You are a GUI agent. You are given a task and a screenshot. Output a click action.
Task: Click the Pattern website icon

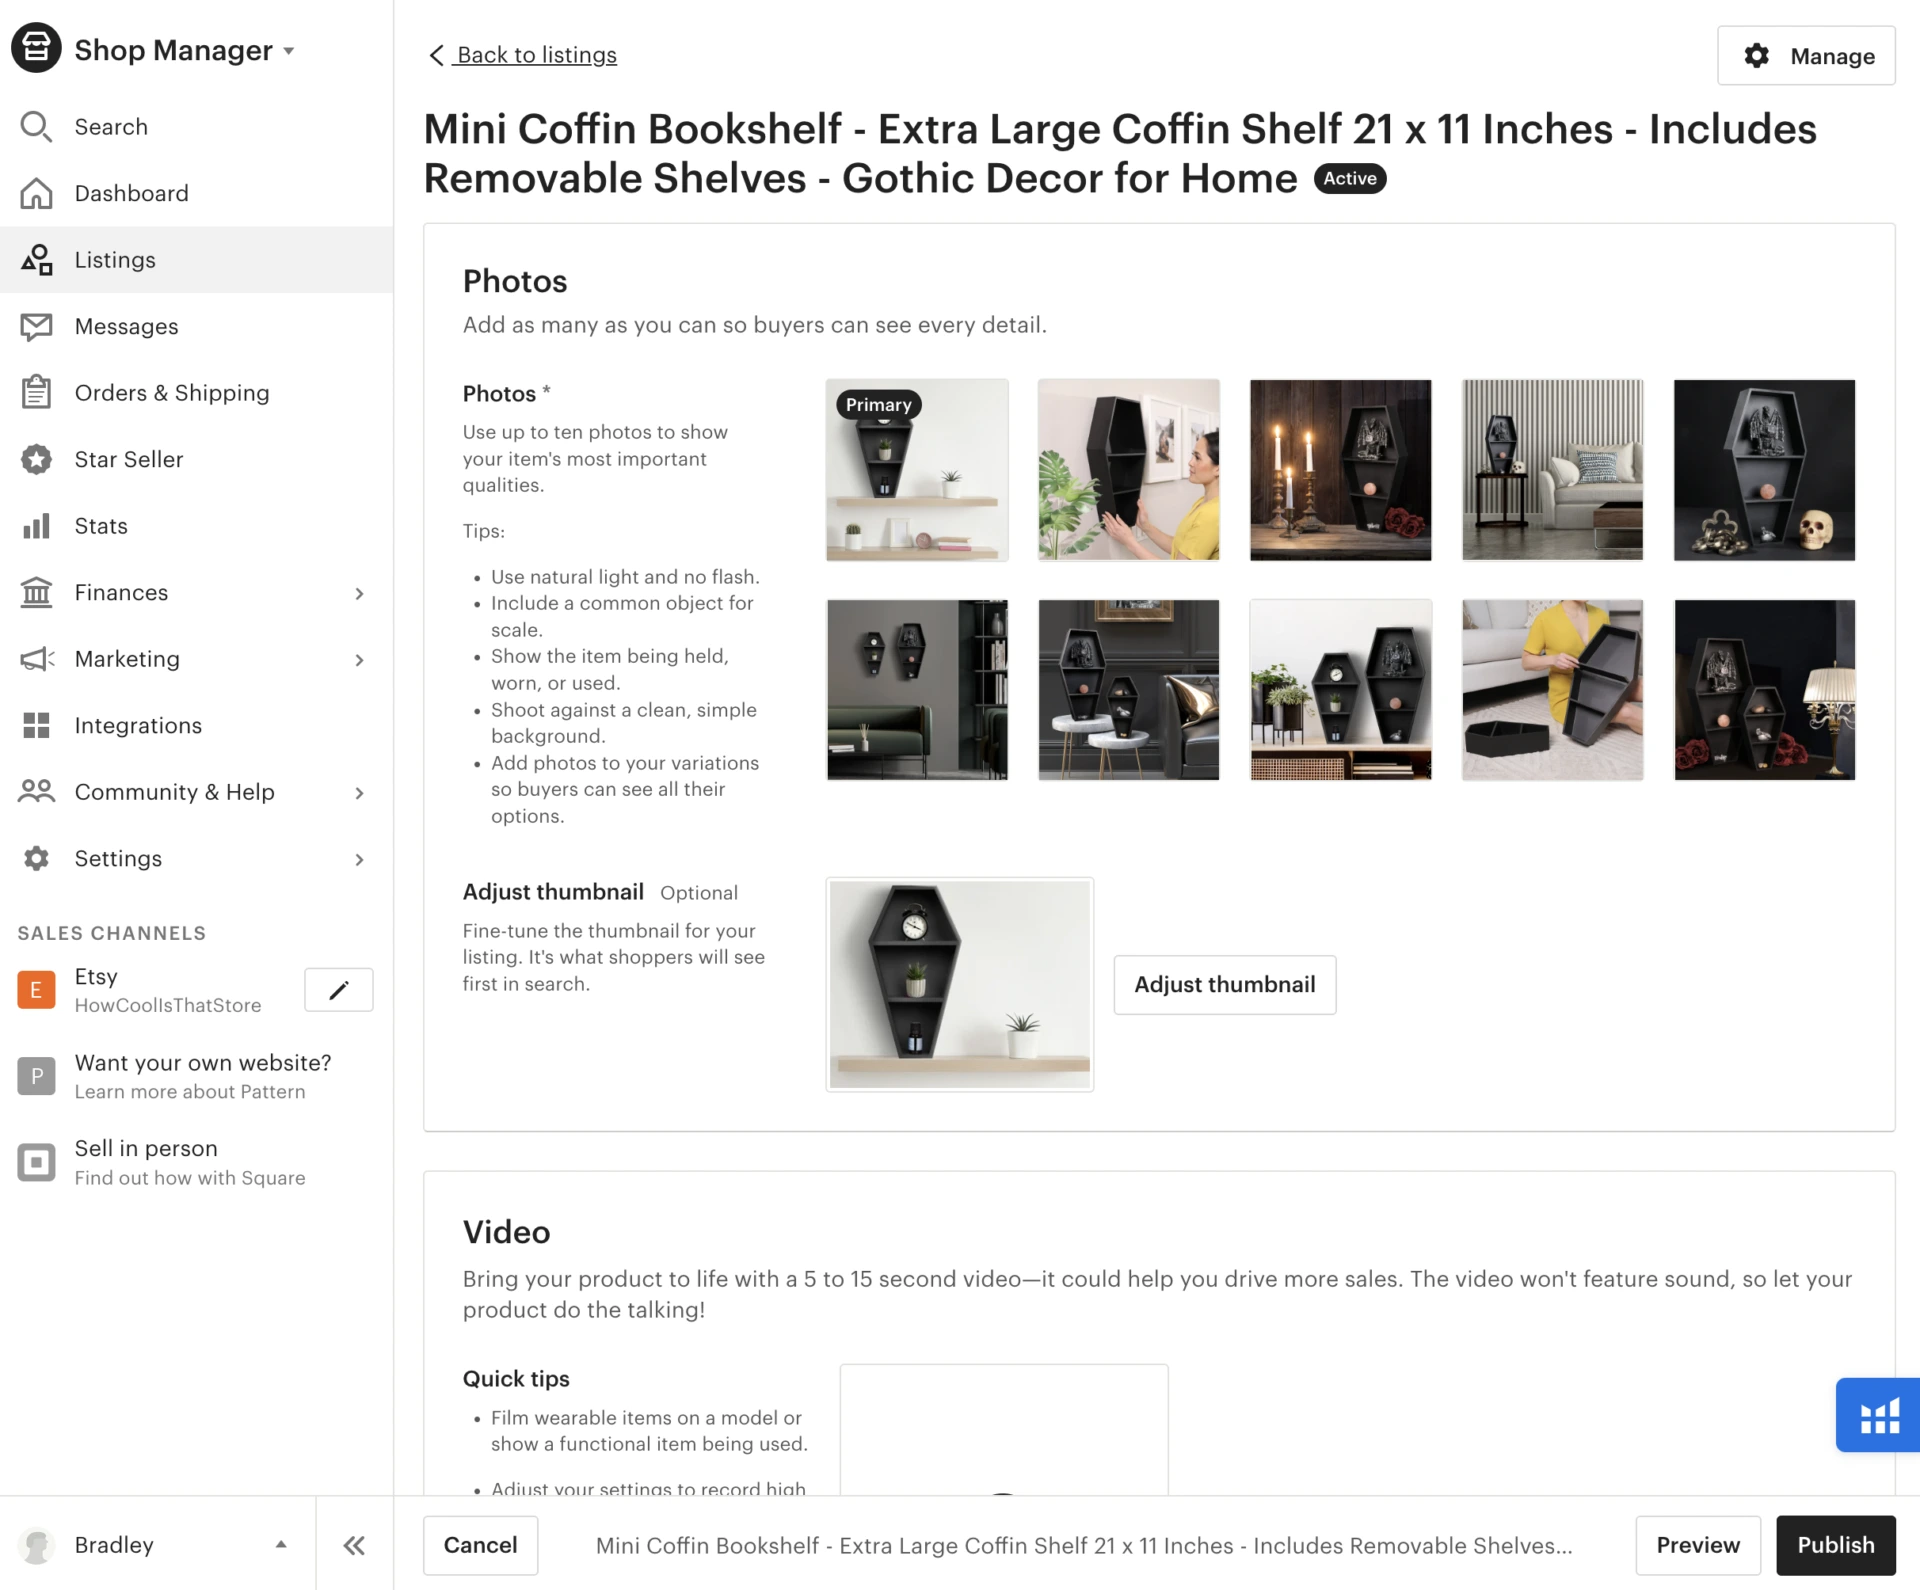(37, 1076)
